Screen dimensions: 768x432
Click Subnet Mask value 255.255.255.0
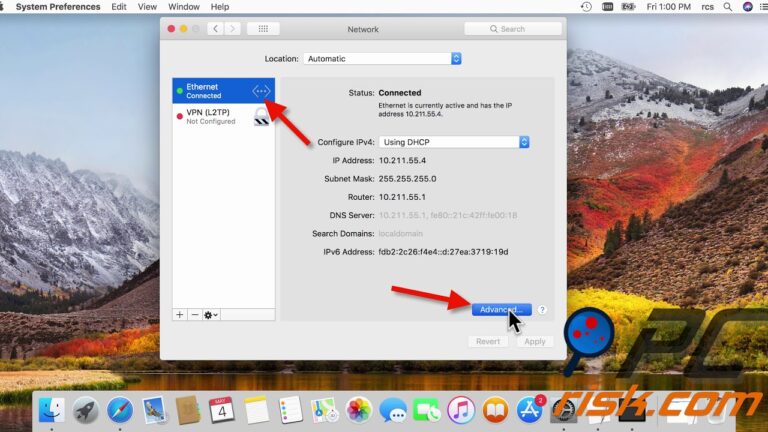(407, 179)
